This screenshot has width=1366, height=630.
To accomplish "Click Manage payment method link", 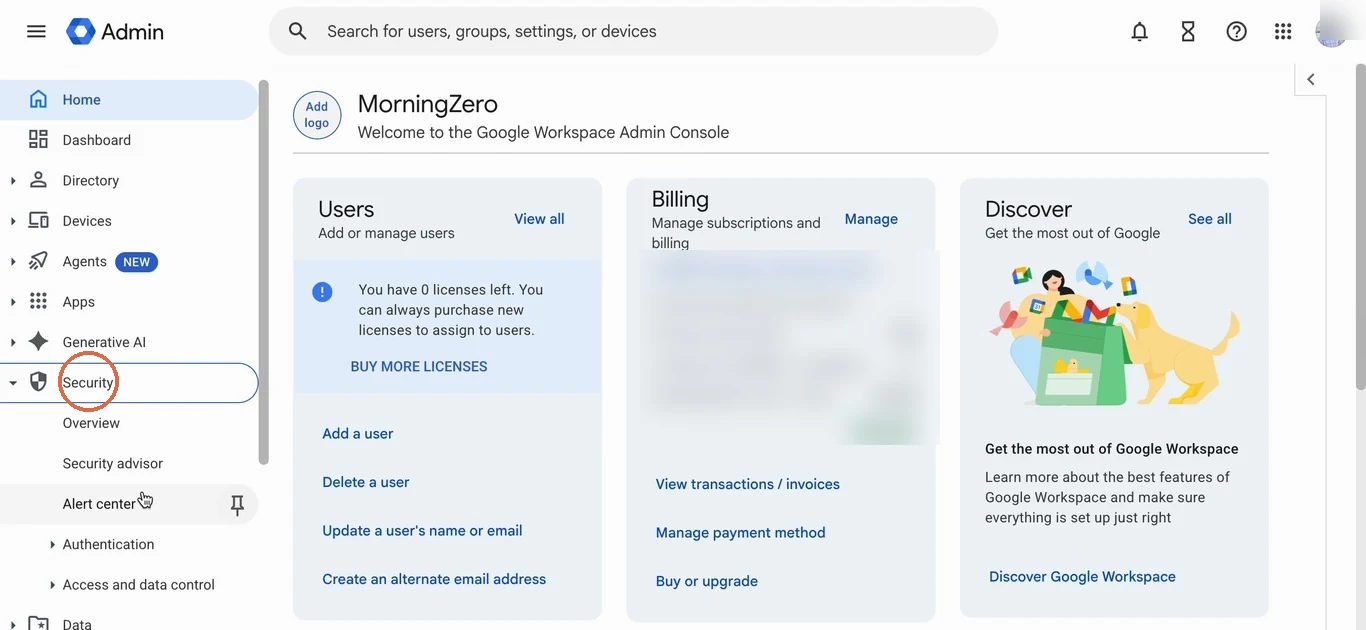I will [x=740, y=533].
